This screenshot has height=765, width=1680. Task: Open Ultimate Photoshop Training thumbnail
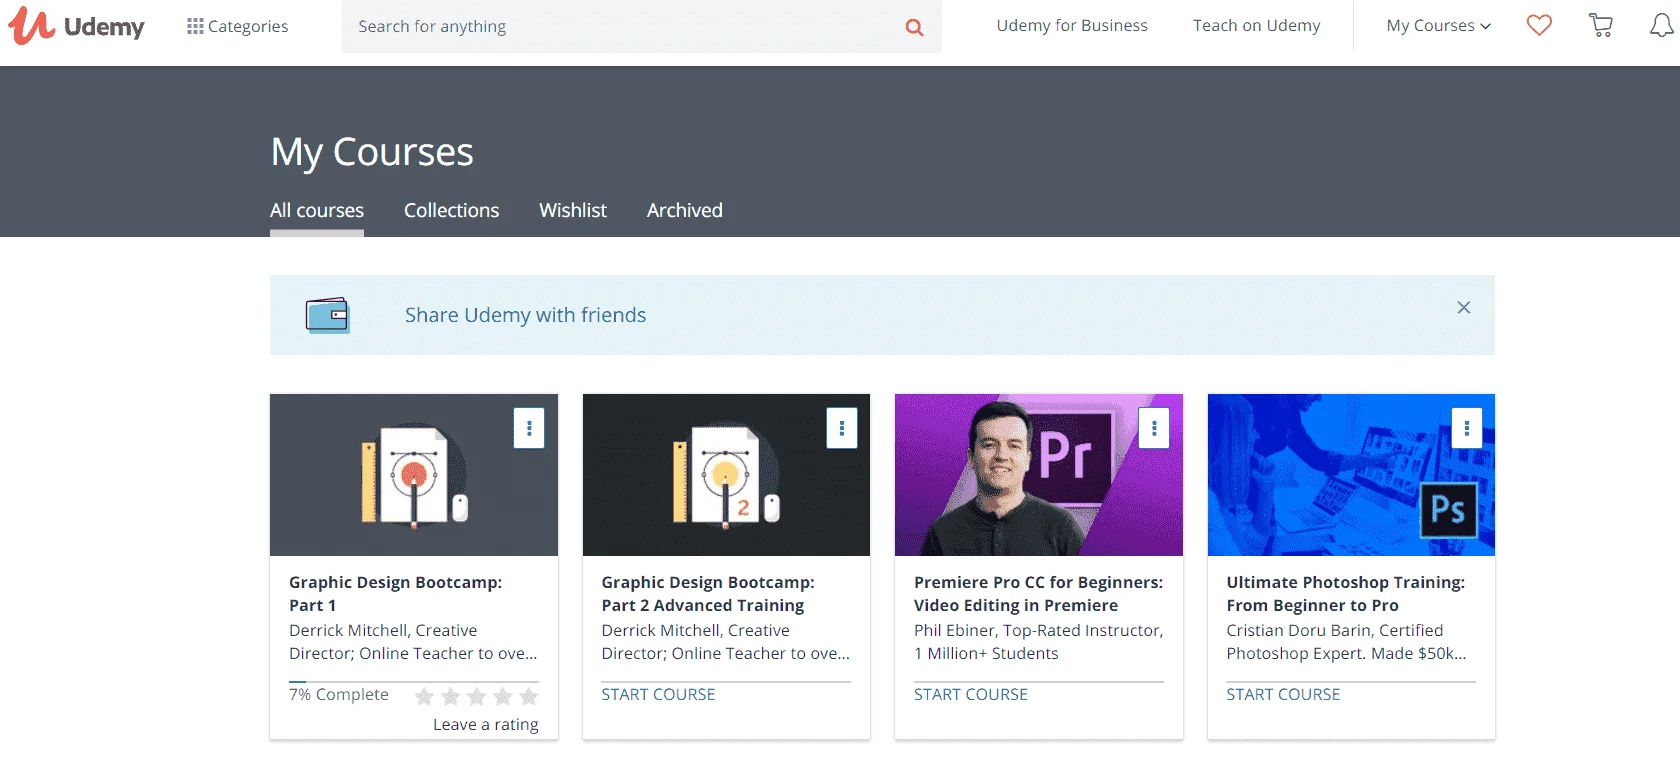1351,475
